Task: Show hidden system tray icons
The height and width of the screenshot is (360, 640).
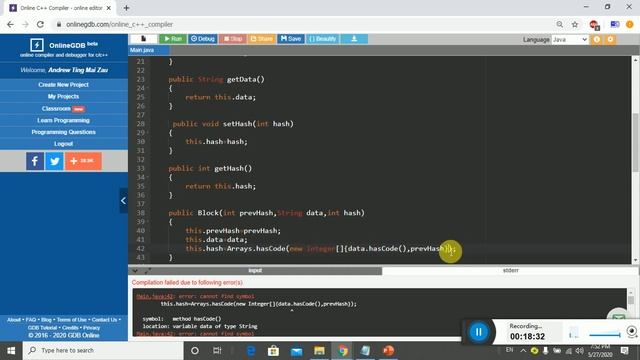Action: (x=523, y=350)
